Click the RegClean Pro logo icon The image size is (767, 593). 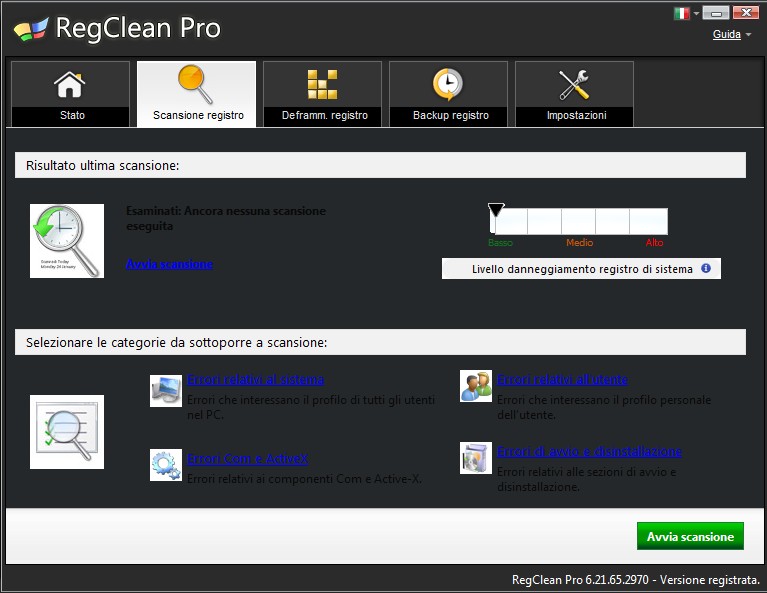point(31,29)
